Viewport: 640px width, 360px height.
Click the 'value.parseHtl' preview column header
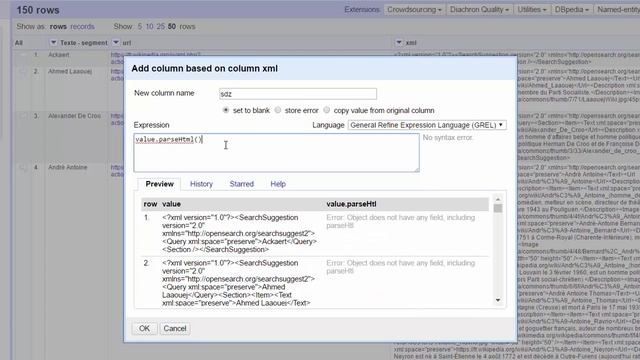tap(351, 204)
